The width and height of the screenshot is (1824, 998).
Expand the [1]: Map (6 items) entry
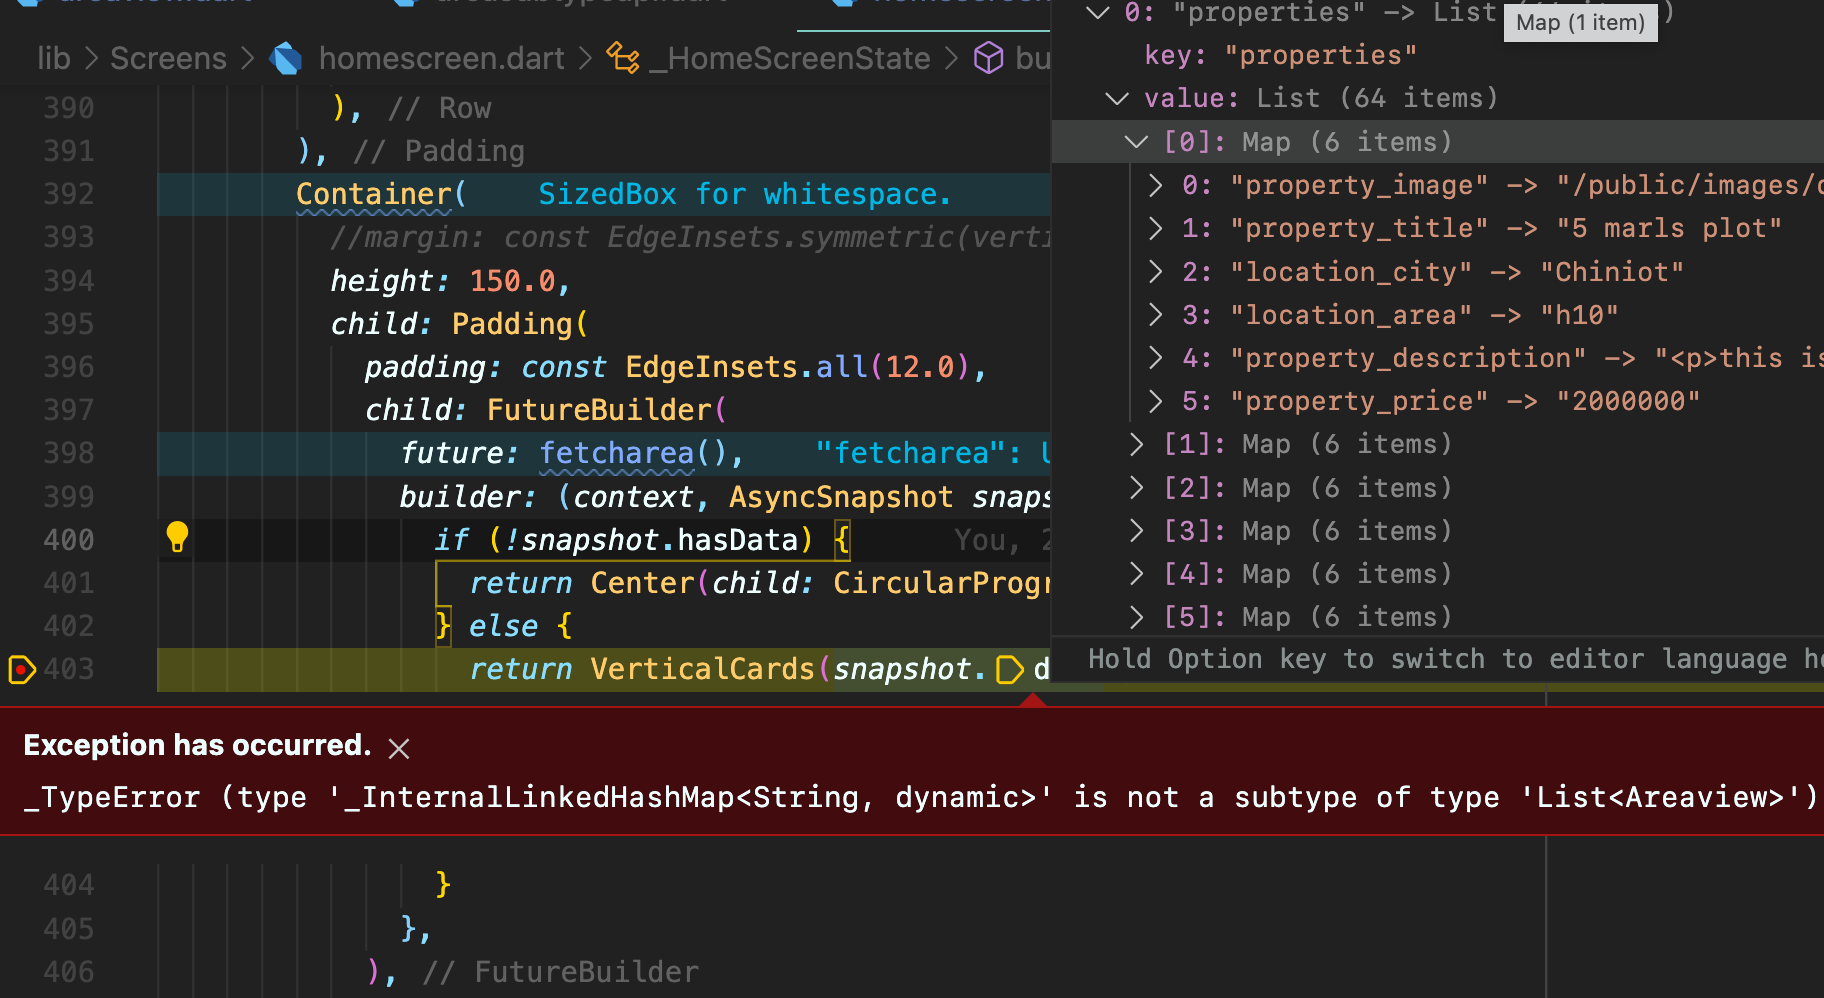click(1137, 444)
